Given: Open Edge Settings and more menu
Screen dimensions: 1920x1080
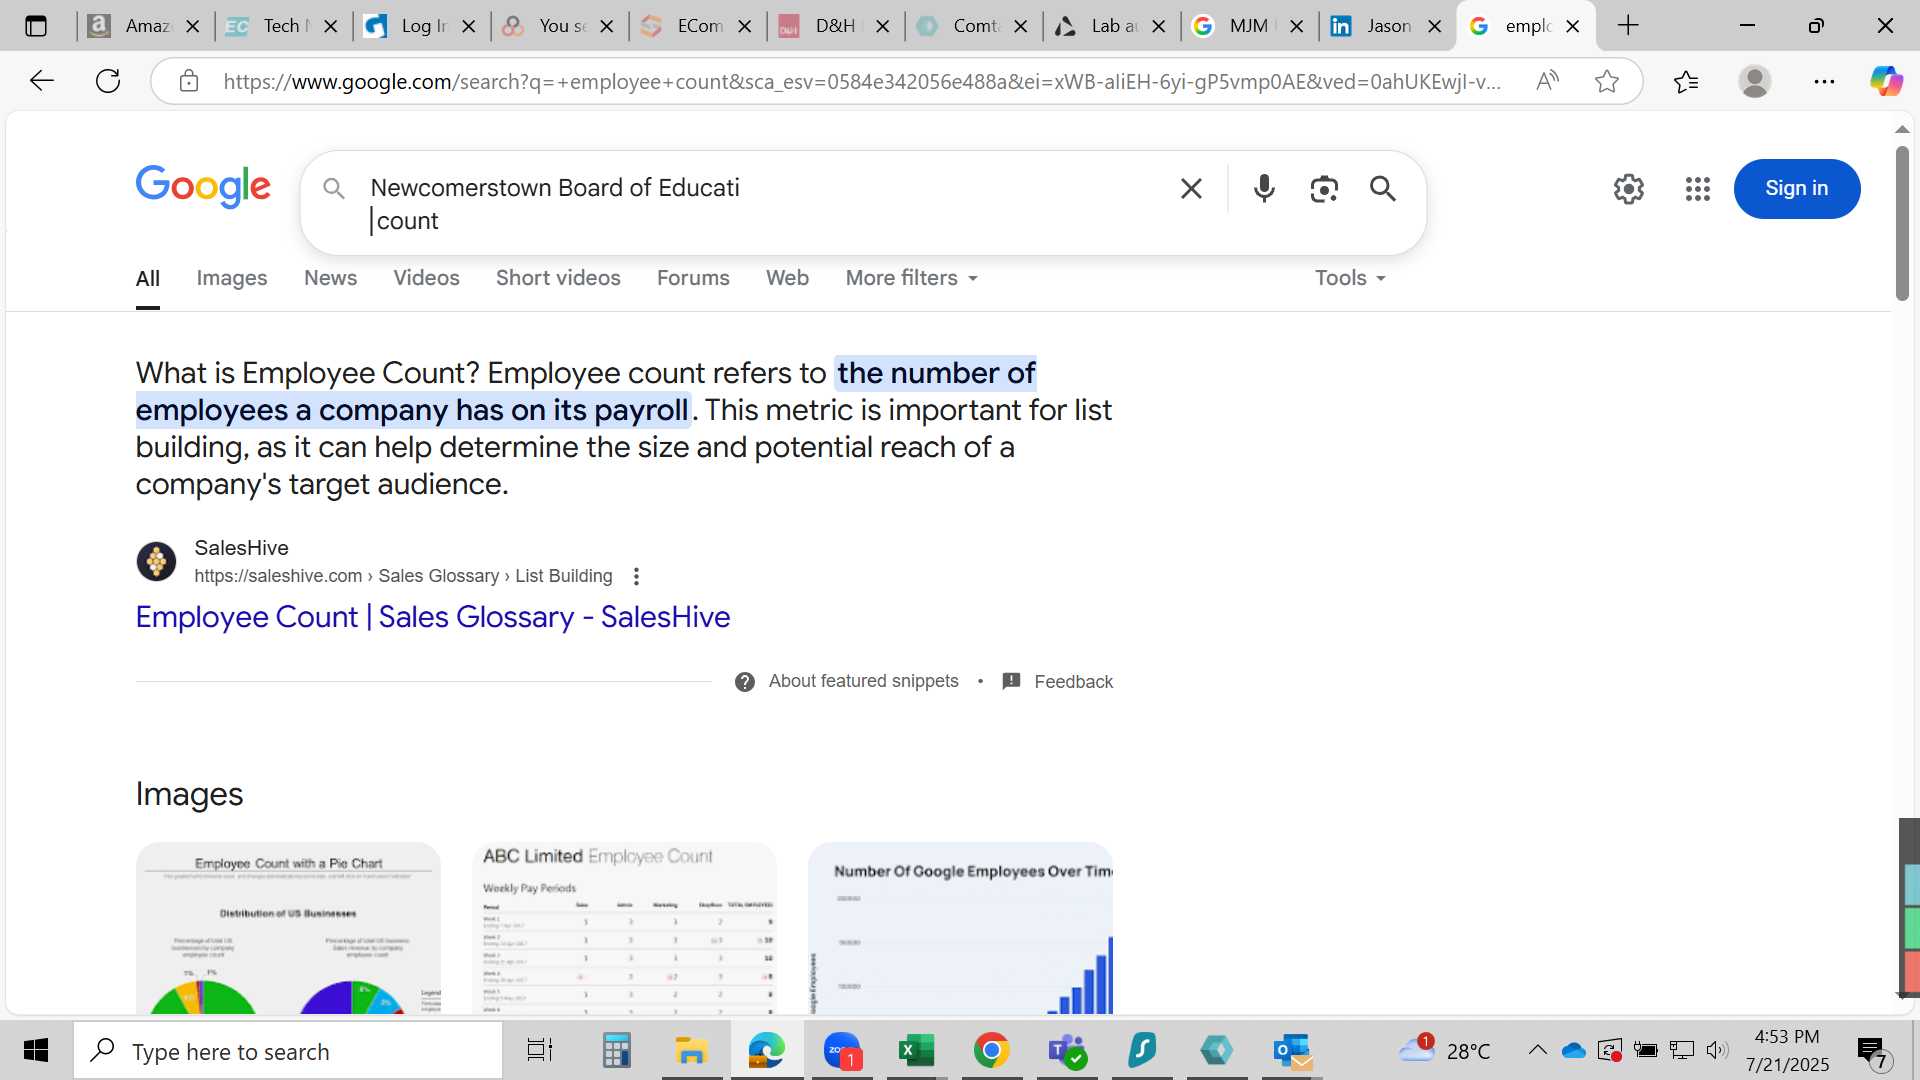Looking at the screenshot, I should click(x=1824, y=81).
